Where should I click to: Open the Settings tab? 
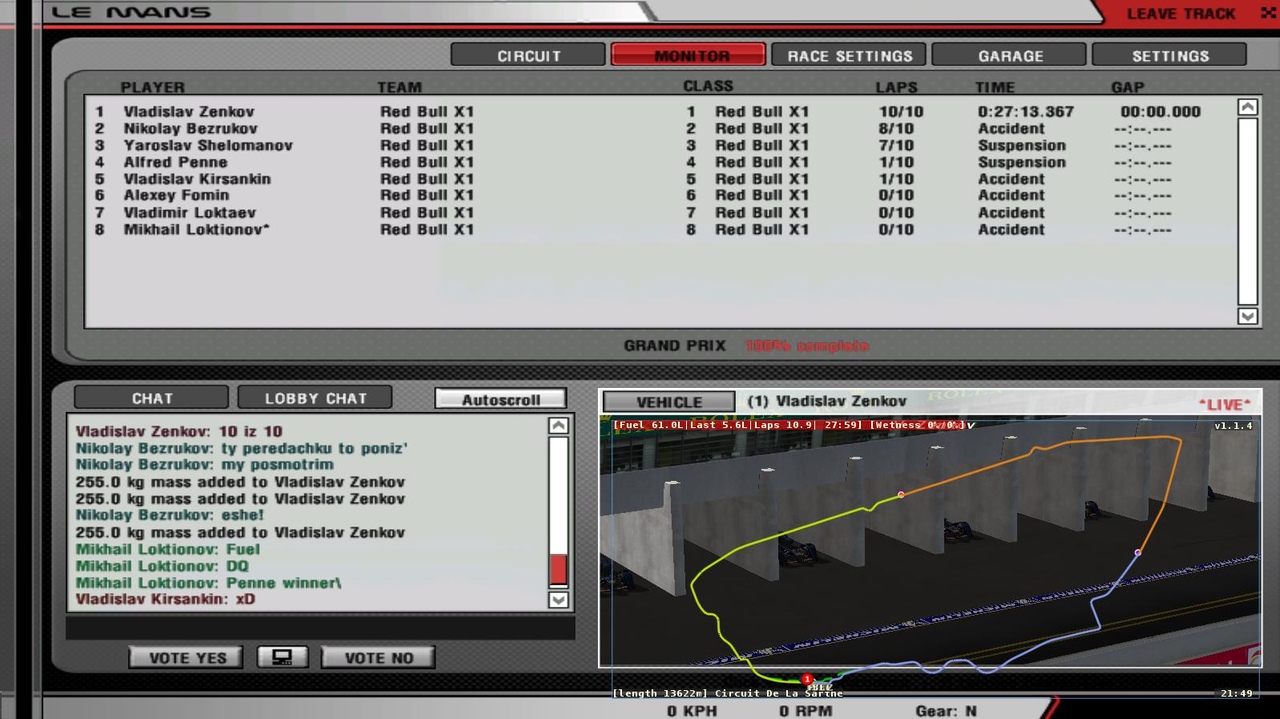click(1169, 55)
